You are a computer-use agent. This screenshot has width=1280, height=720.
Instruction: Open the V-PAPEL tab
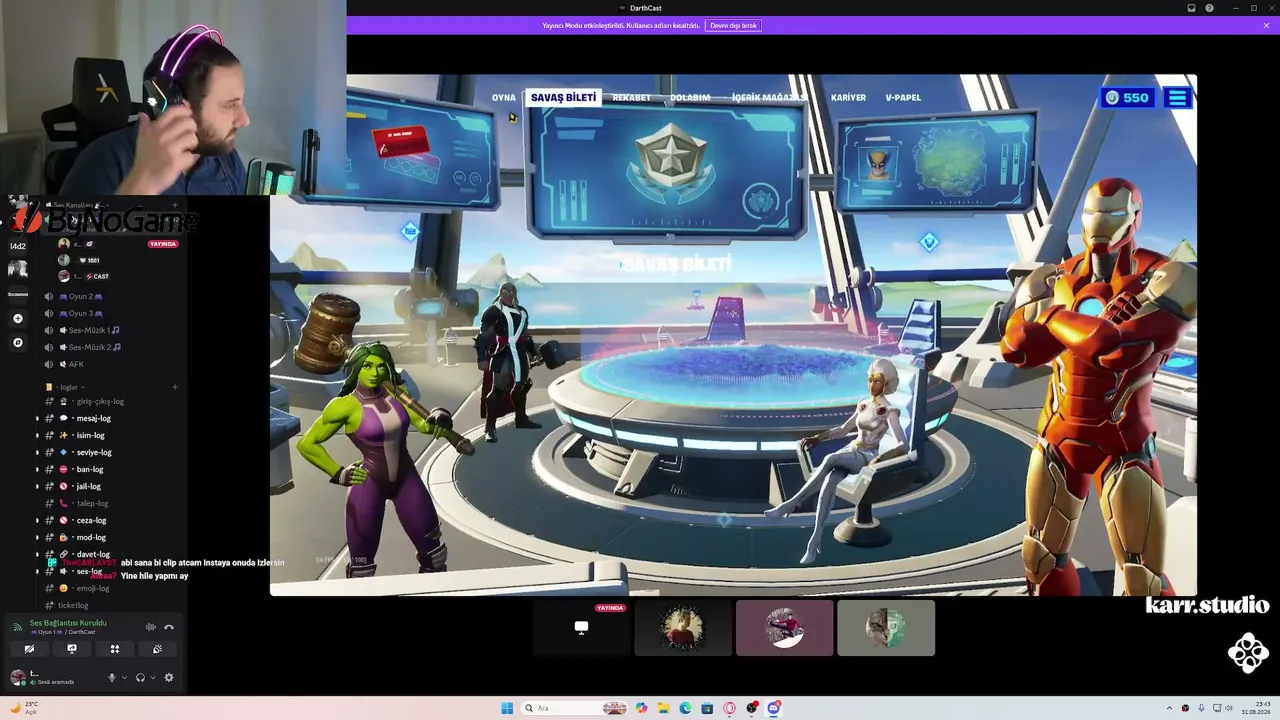[x=903, y=97]
